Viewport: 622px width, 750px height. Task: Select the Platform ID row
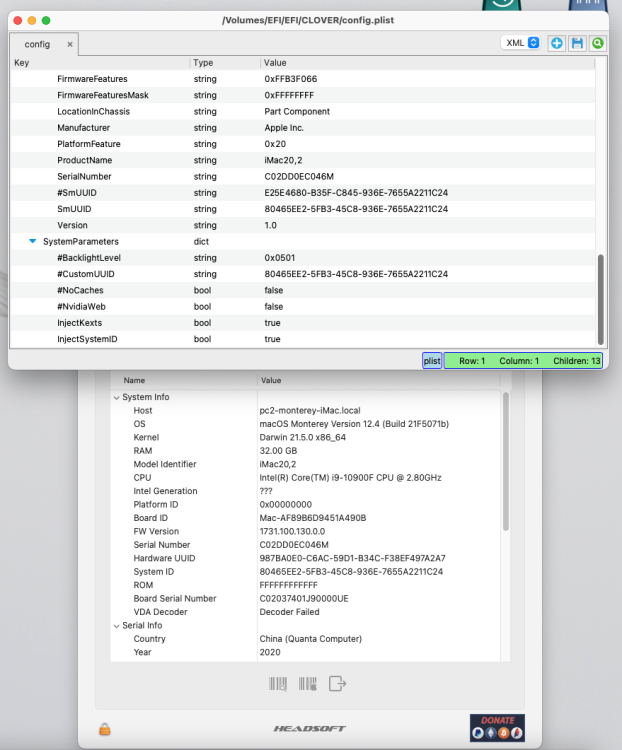tap(306, 504)
